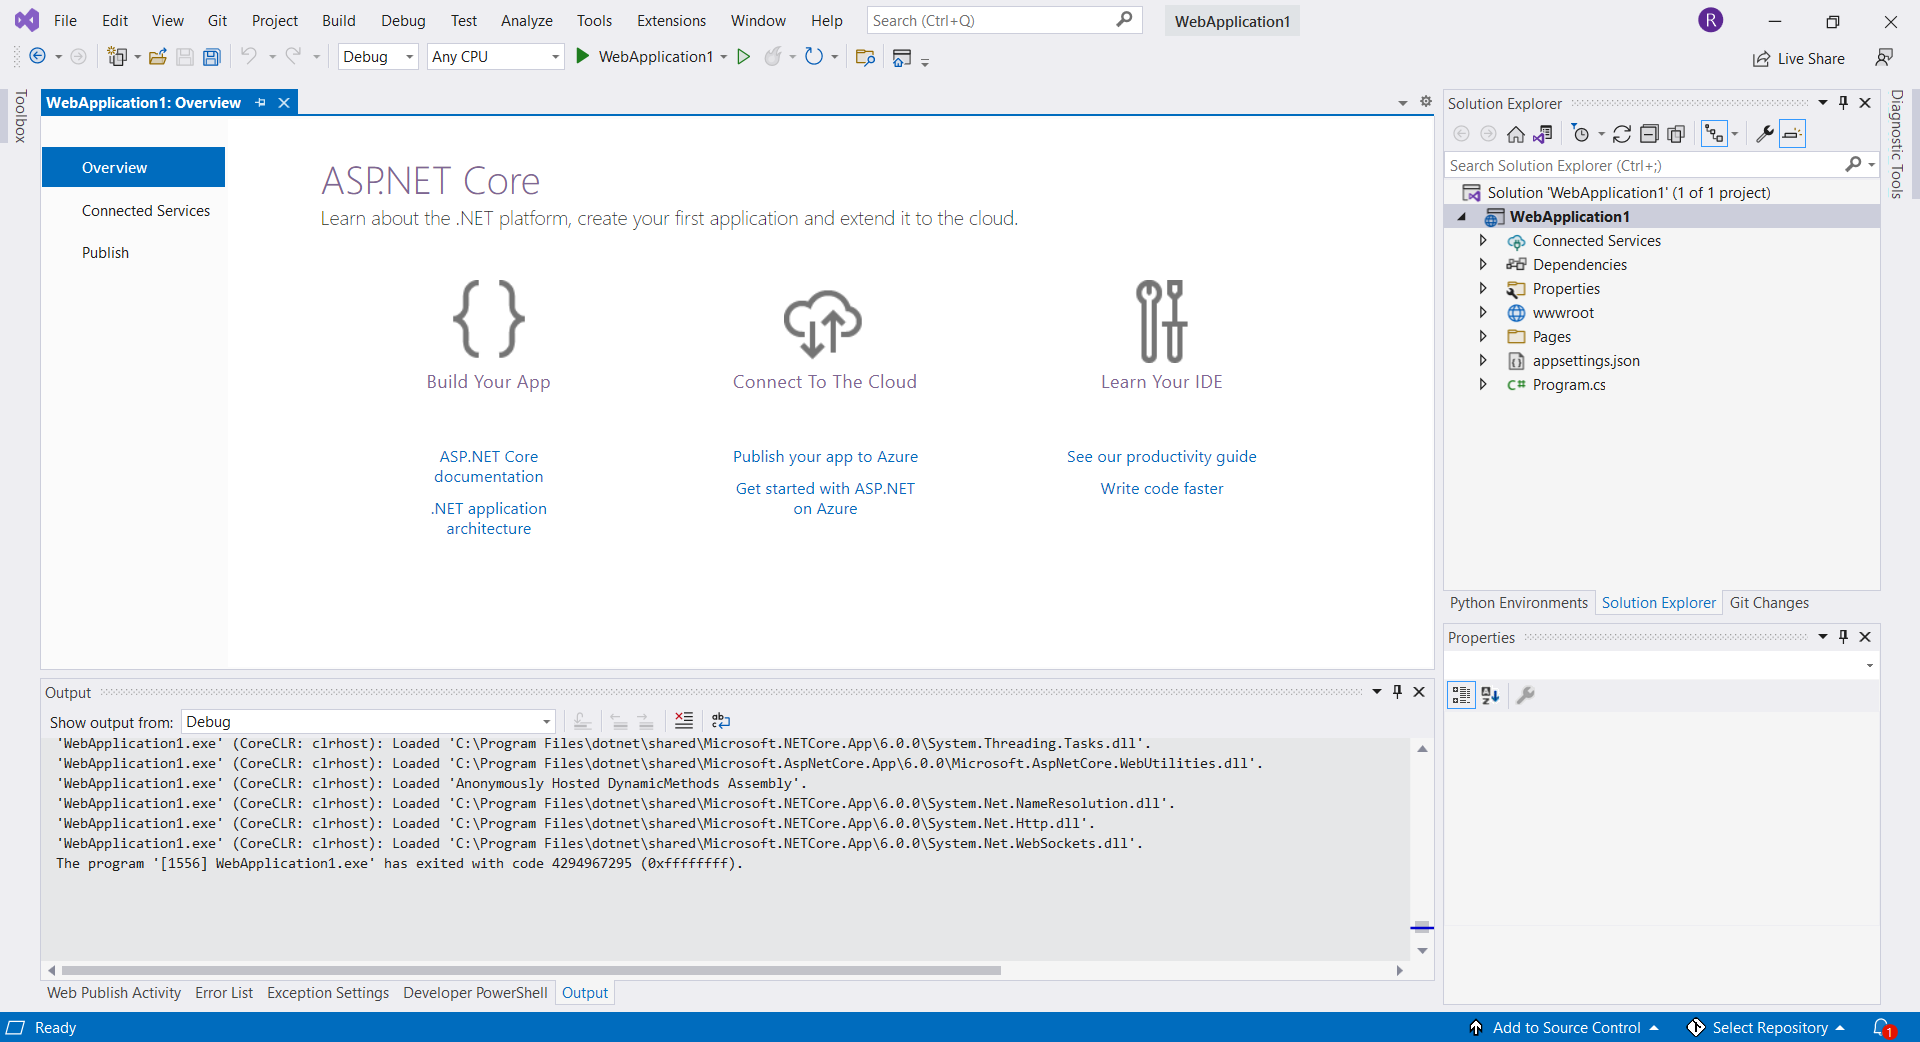Click the New Project toolbar icon
Screen dimensions: 1920x1042
(117, 57)
